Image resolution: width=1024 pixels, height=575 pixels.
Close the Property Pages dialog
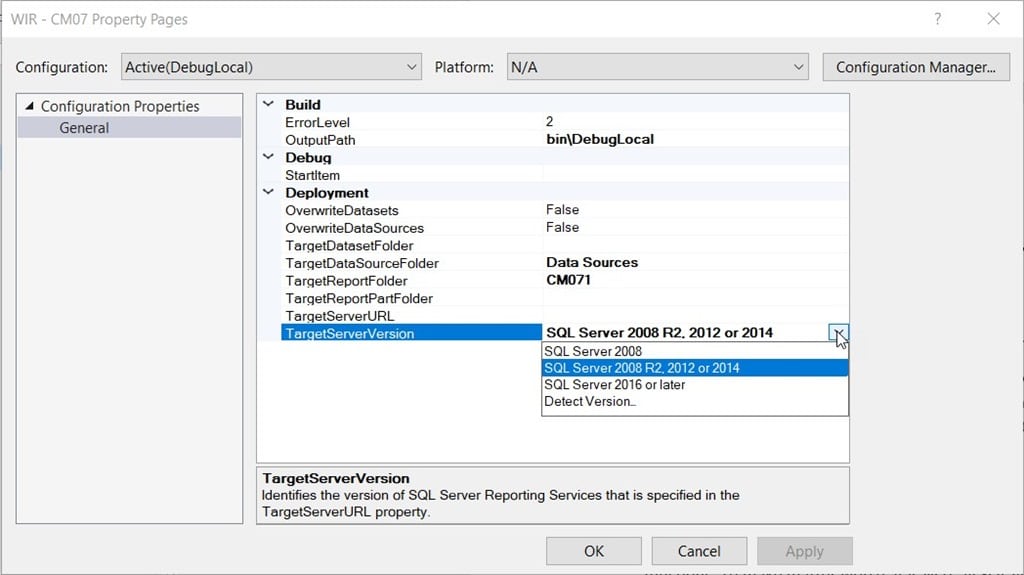pos(993,19)
